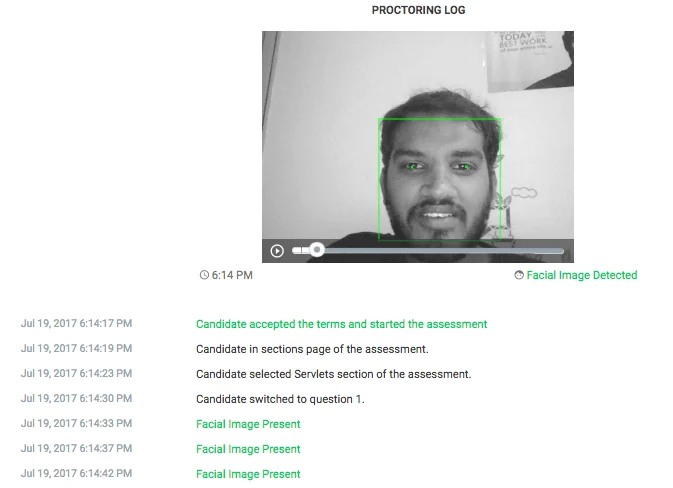Select the 6:14 PM timestamp under video
Image resolution: width=673 pixels, height=488 pixels.
(x=232, y=275)
